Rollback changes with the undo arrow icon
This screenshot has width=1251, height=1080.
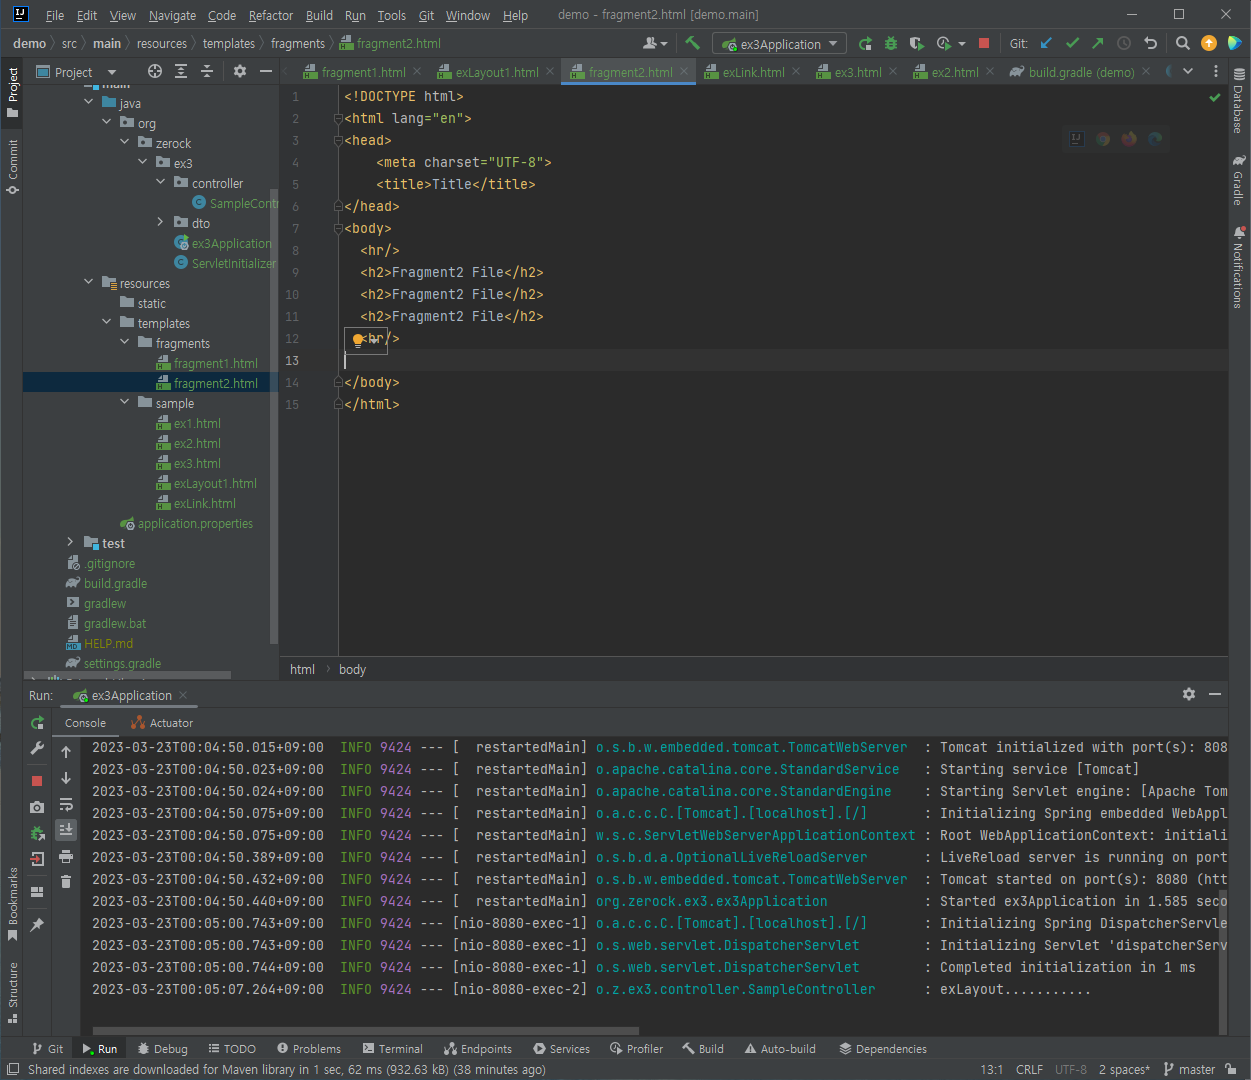pos(1150,43)
